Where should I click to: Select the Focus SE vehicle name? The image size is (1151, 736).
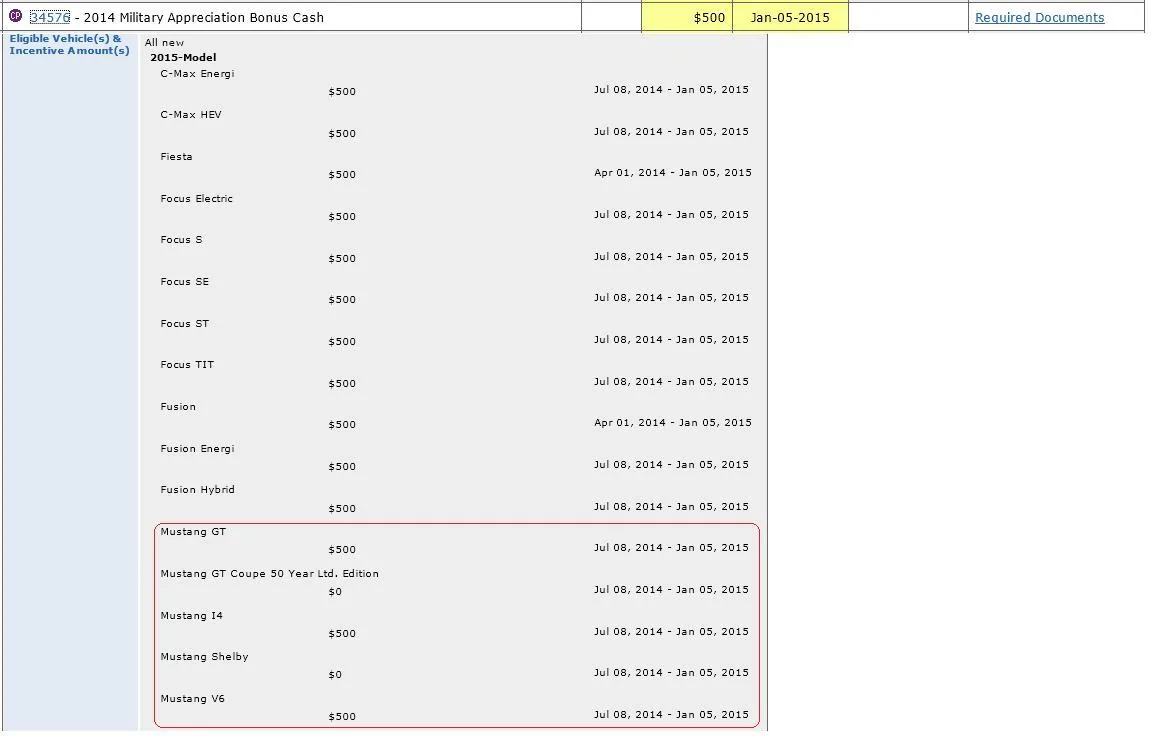click(186, 282)
